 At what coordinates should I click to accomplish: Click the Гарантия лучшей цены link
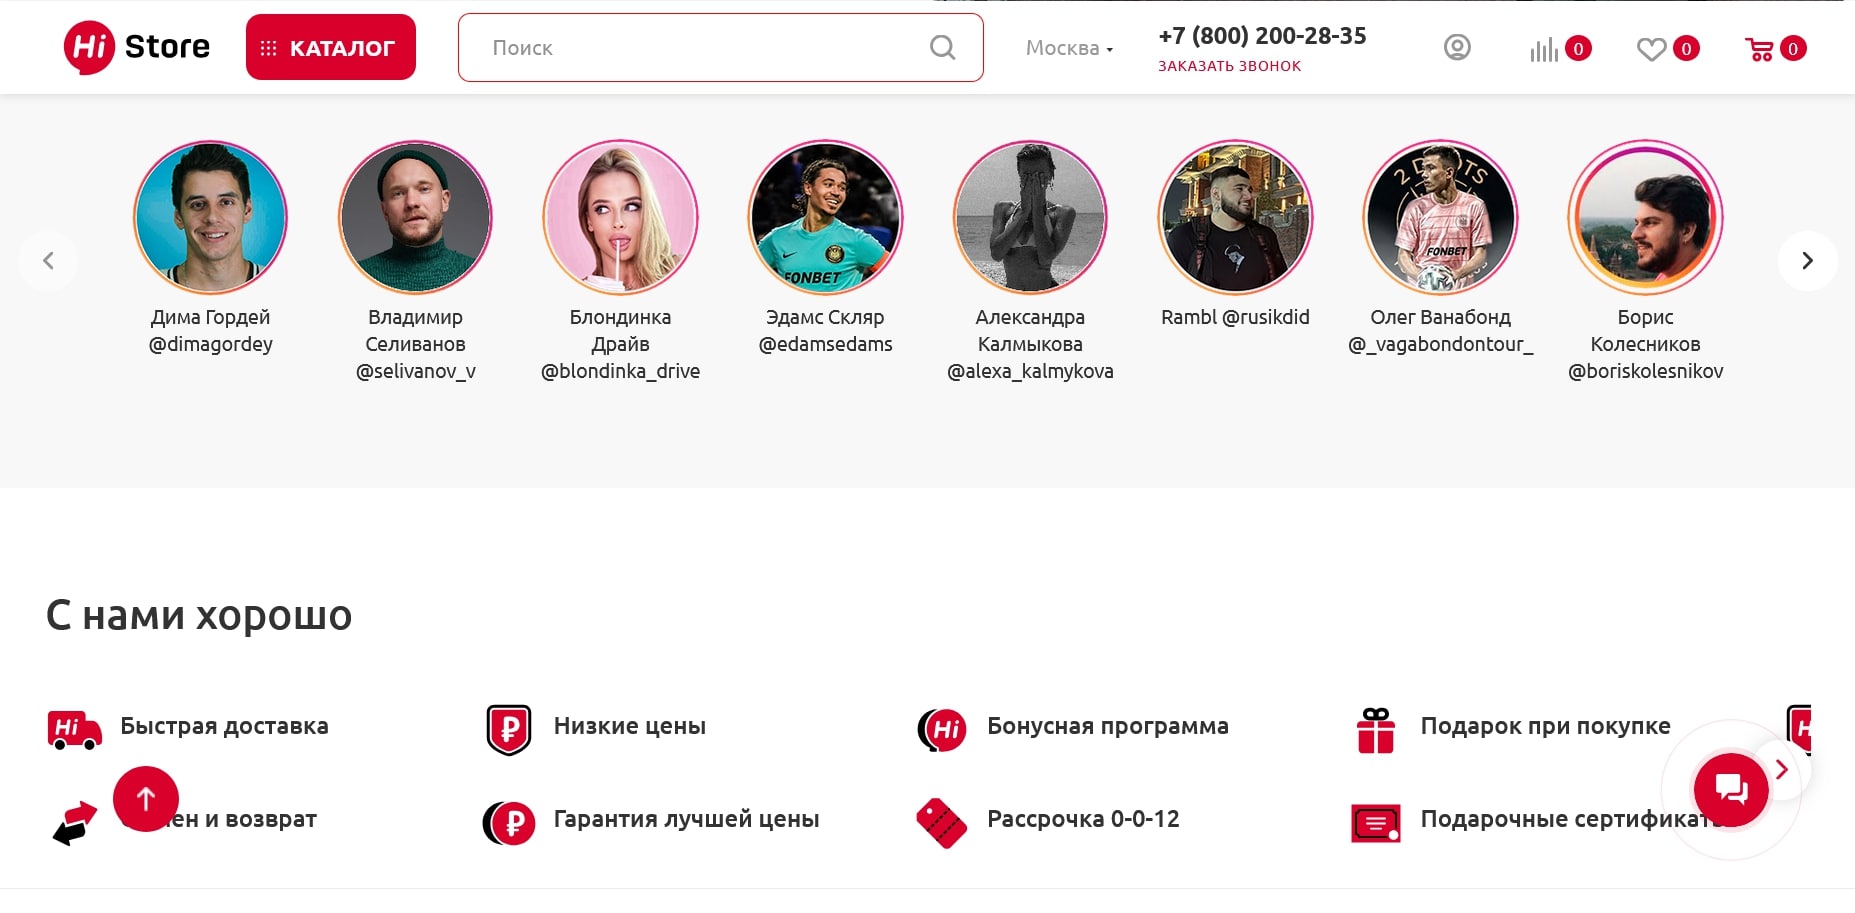(x=686, y=819)
